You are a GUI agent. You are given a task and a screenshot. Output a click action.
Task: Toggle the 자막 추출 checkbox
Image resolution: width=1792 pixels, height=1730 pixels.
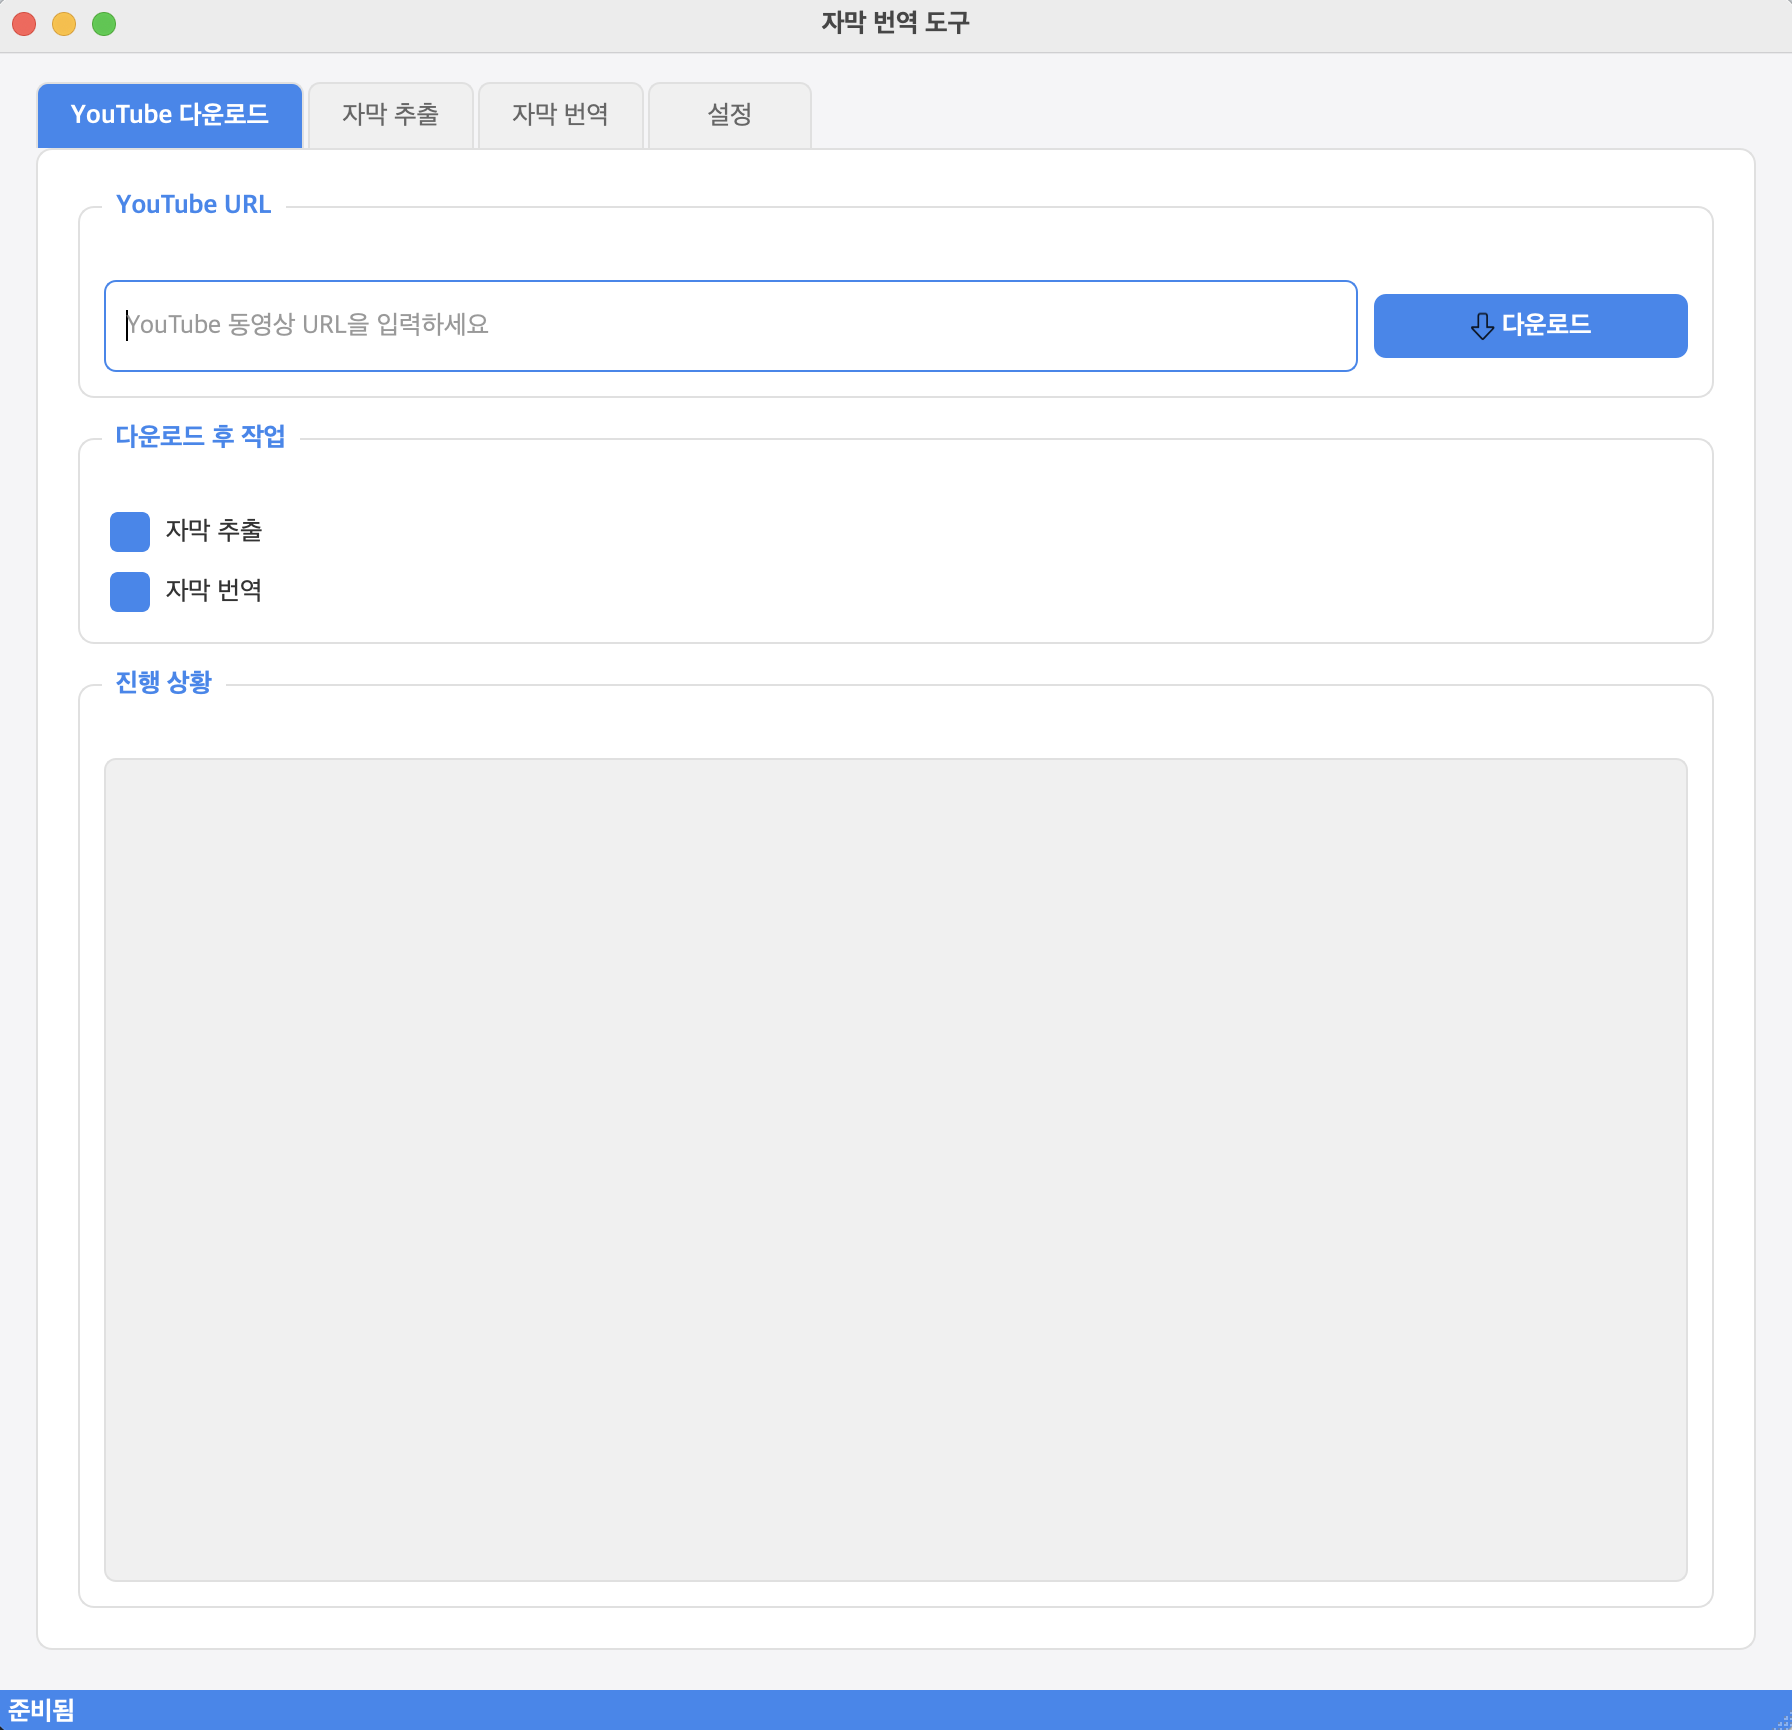click(x=130, y=532)
